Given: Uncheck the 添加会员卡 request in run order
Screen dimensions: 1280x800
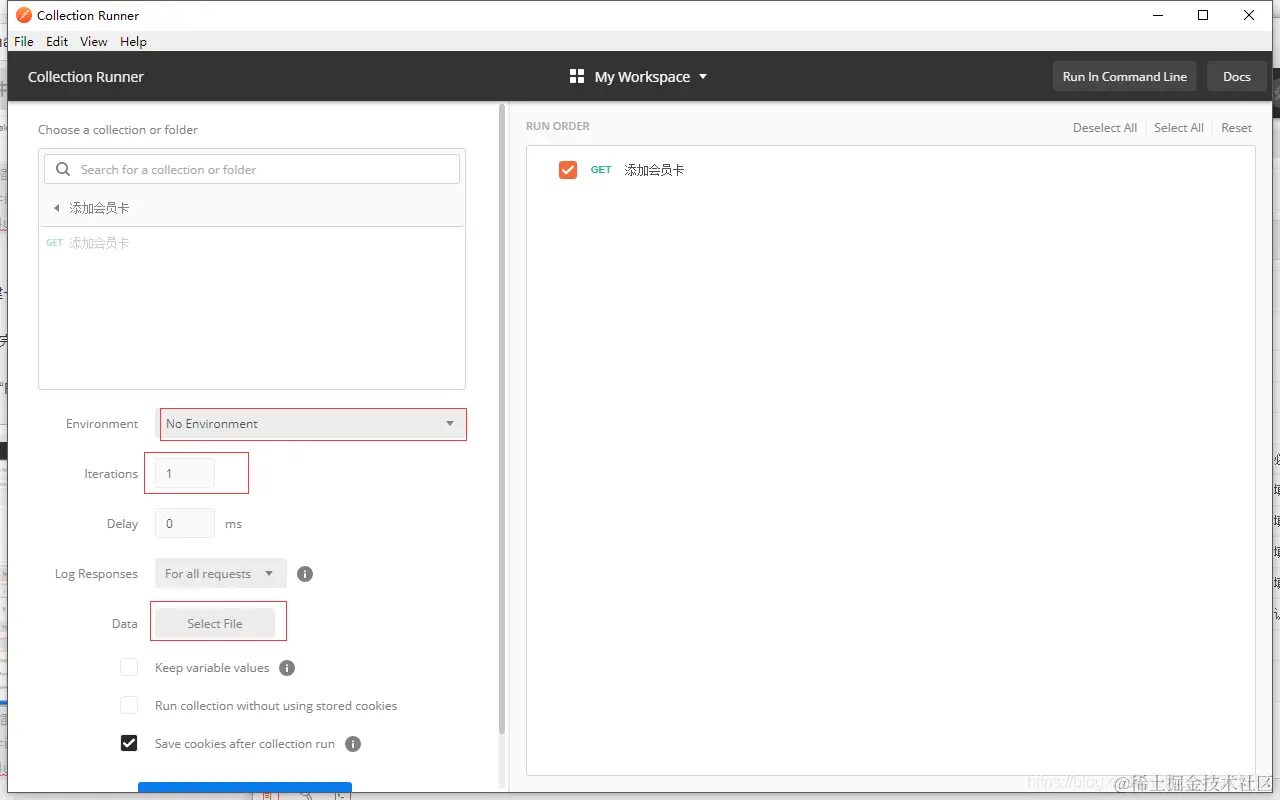Looking at the screenshot, I should coord(568,170).
